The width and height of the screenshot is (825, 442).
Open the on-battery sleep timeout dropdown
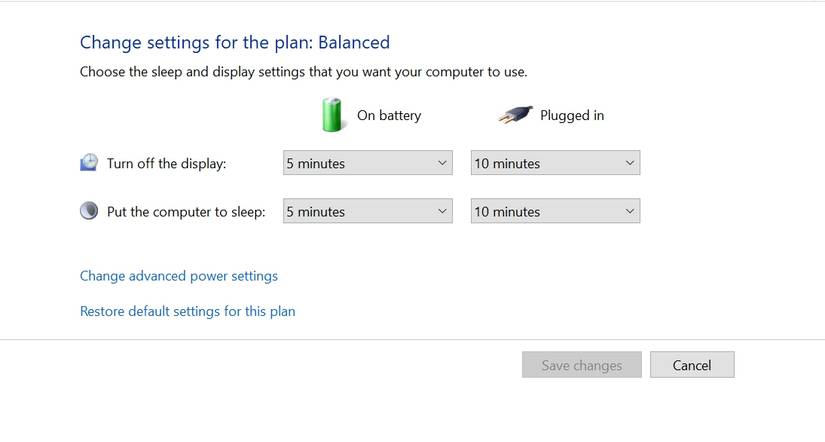point(367,211)
